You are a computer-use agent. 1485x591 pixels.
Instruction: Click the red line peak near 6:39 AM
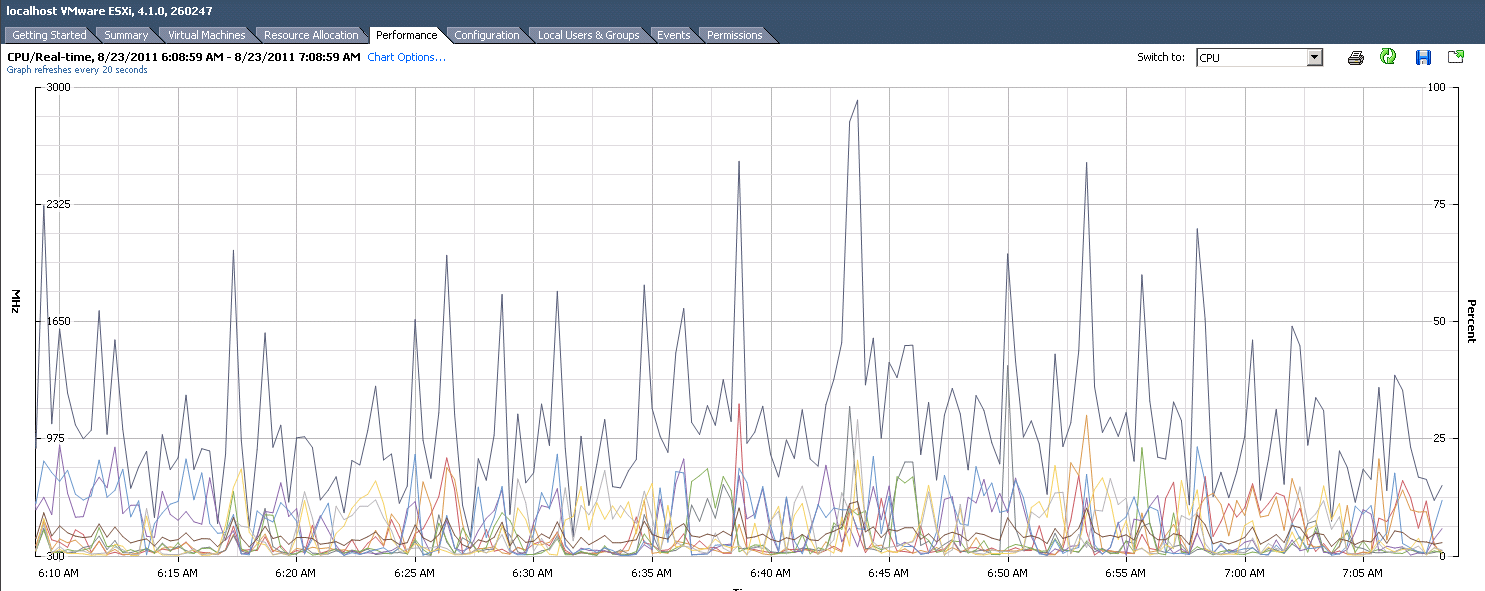click(x=738, y=404)
